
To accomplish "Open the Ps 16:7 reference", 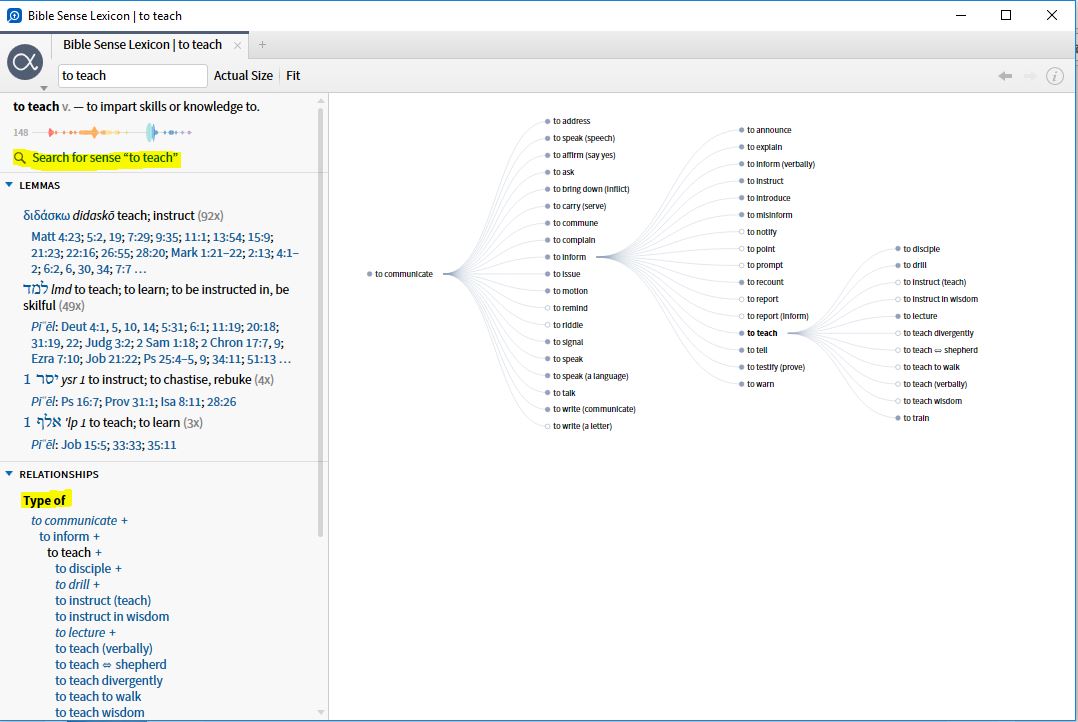I will [x=80, y=402].
